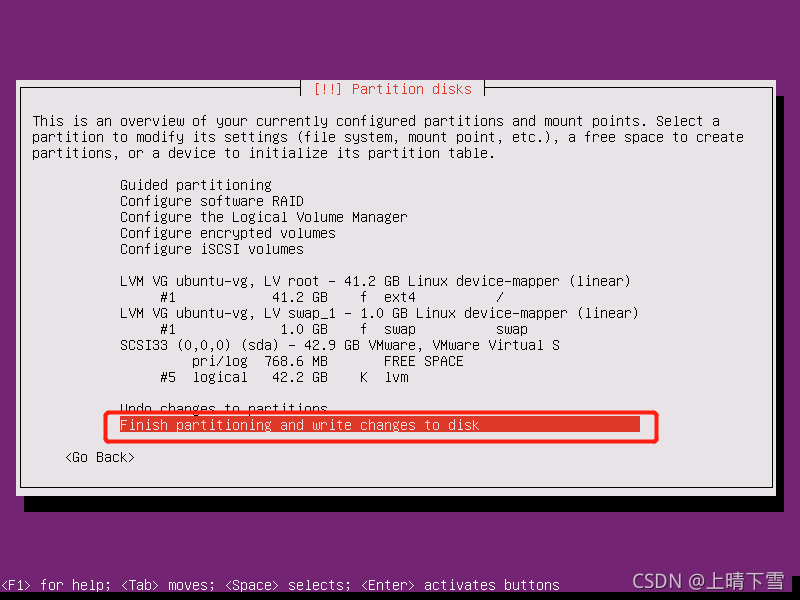Click the F1 for help hint
Screen dimensions: 800x600
(56, 585)
